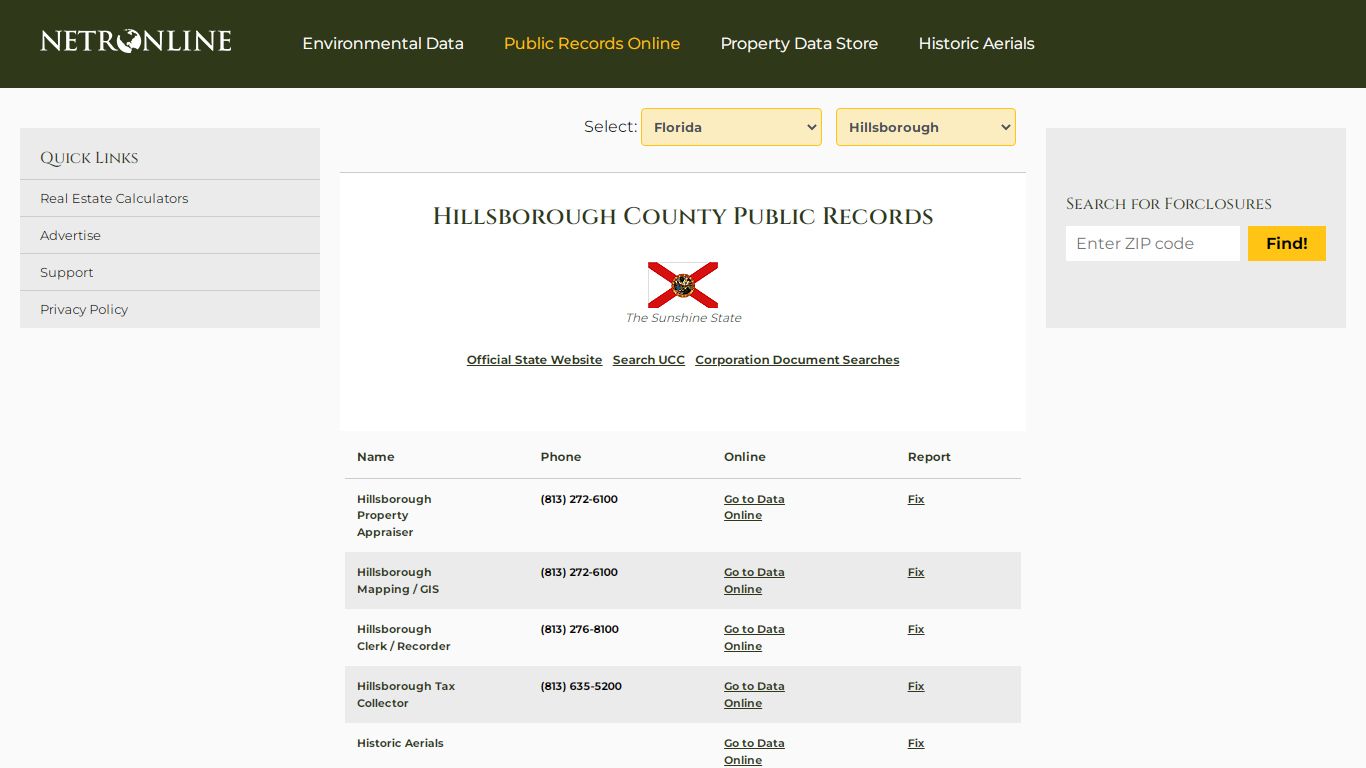Click the Find! foreclosures button
1366x768 pixels.
1287,243
